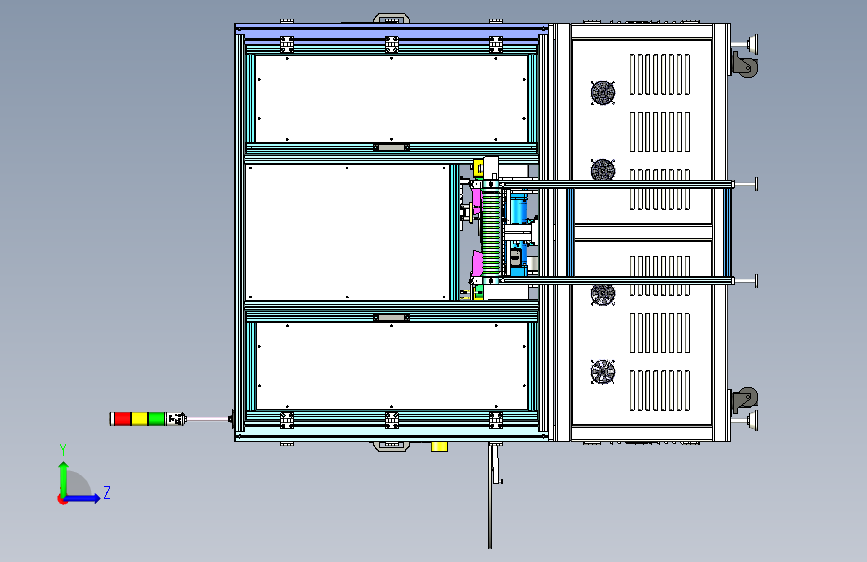
Task: Select the second cooling fan from the top
Action: tap(603, 169)
